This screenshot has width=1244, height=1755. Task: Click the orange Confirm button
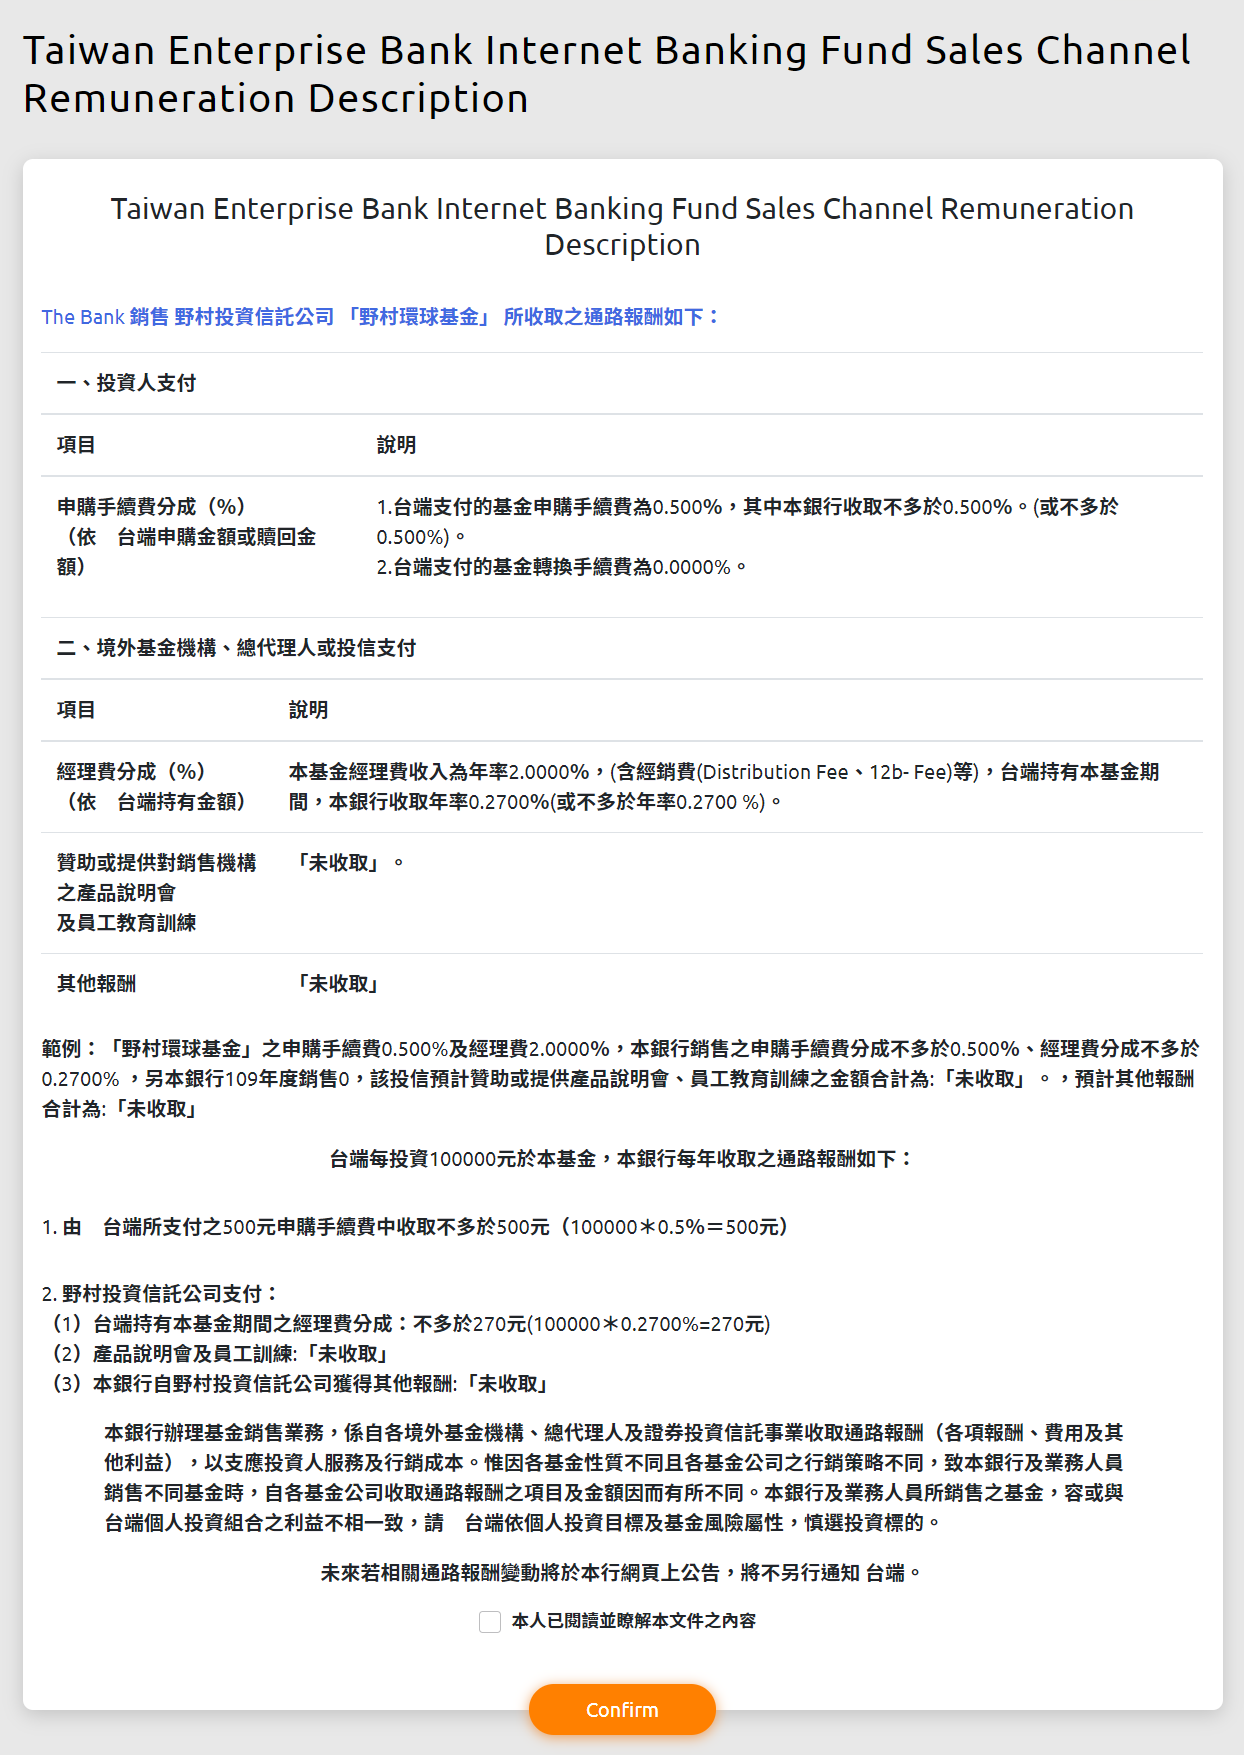tap(622, 1709)
